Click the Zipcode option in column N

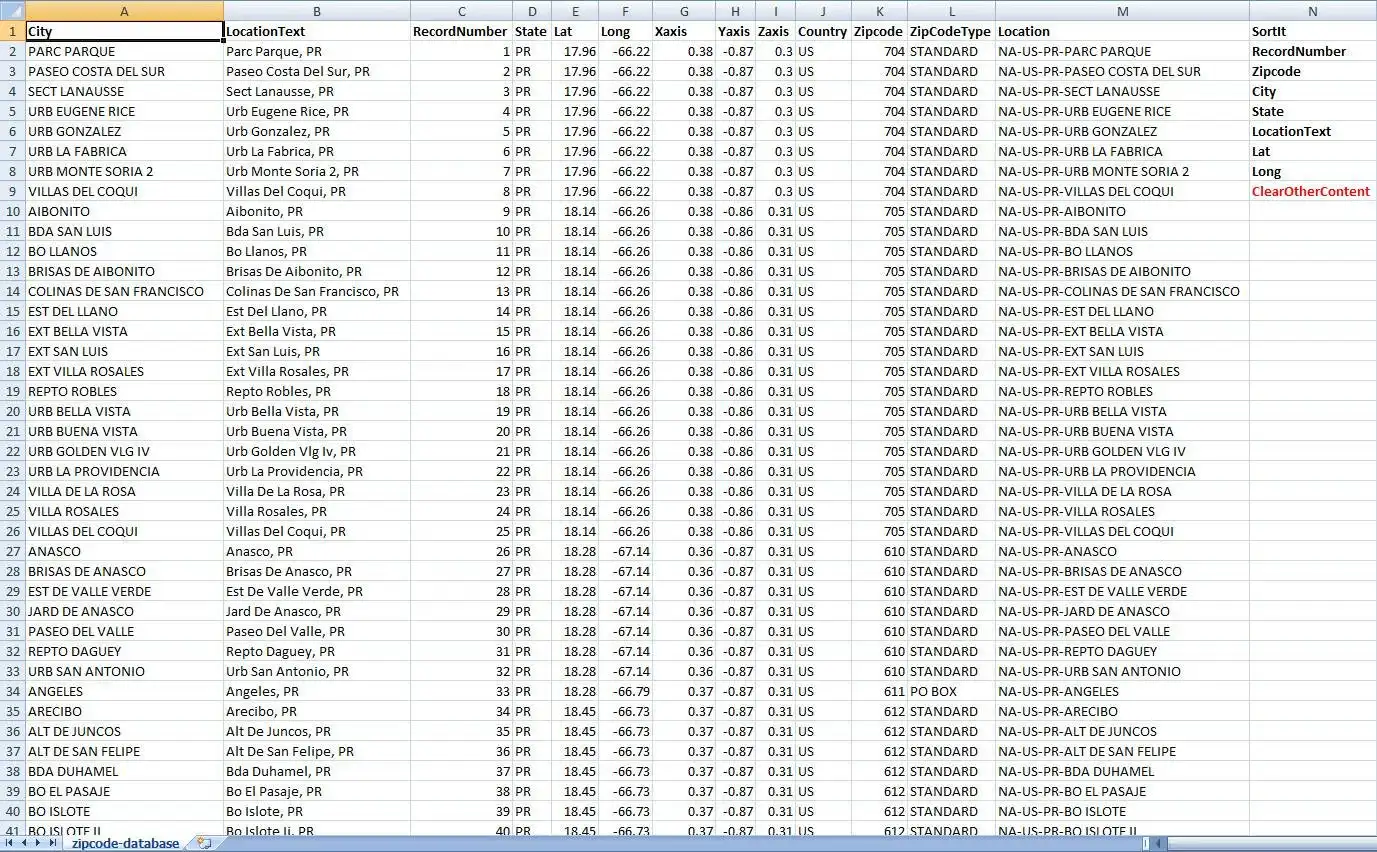point(1313,72)
